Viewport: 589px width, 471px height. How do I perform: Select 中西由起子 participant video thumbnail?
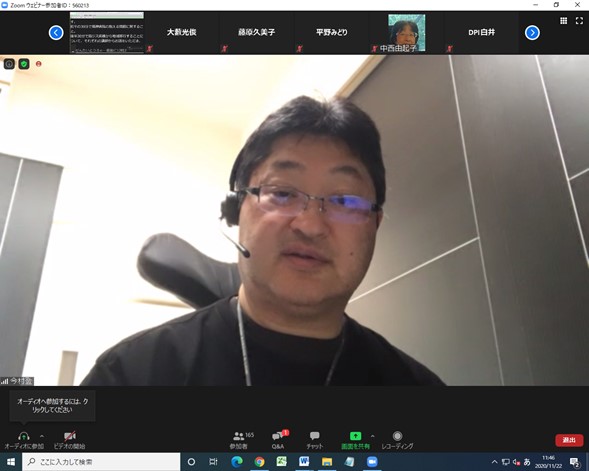(x=406, y=33)
